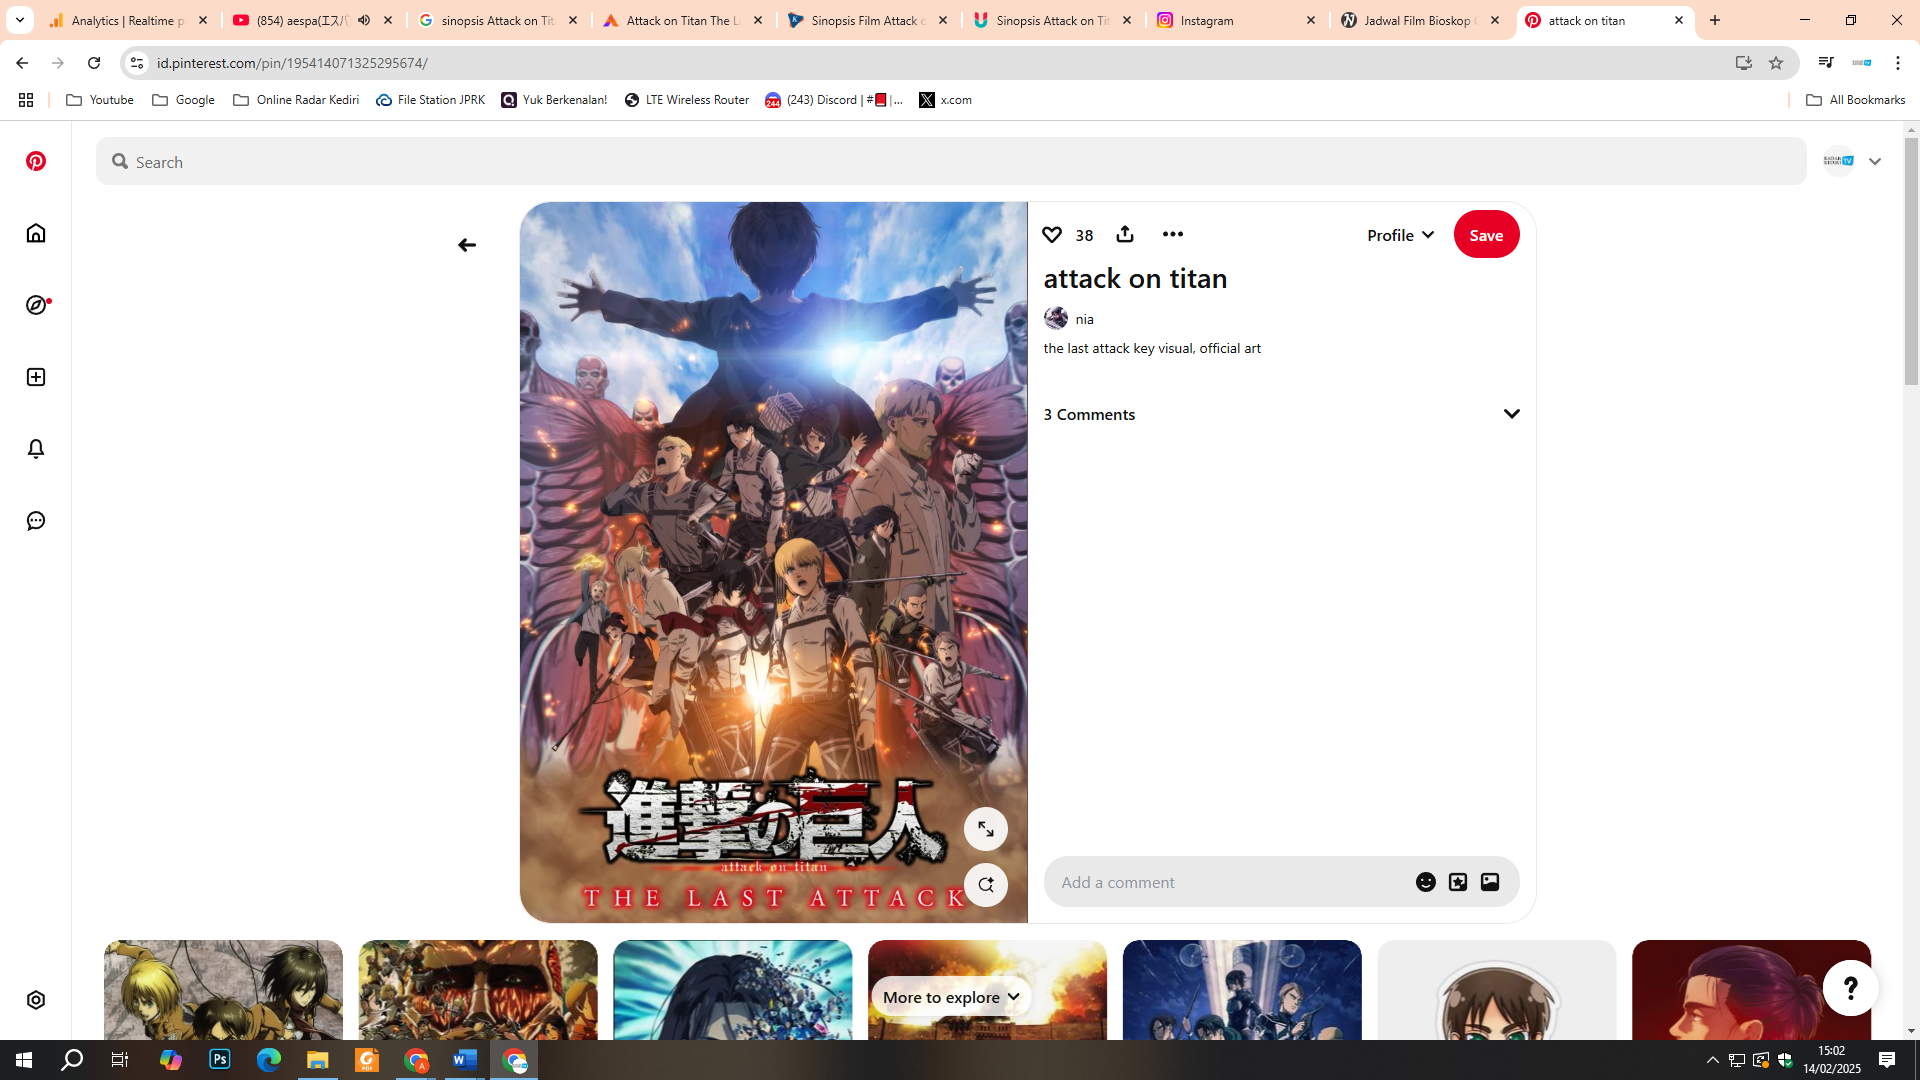Open the Notifications bell icon
The width and height of the screenshot is (1920, 1080).
click(36, 449)
